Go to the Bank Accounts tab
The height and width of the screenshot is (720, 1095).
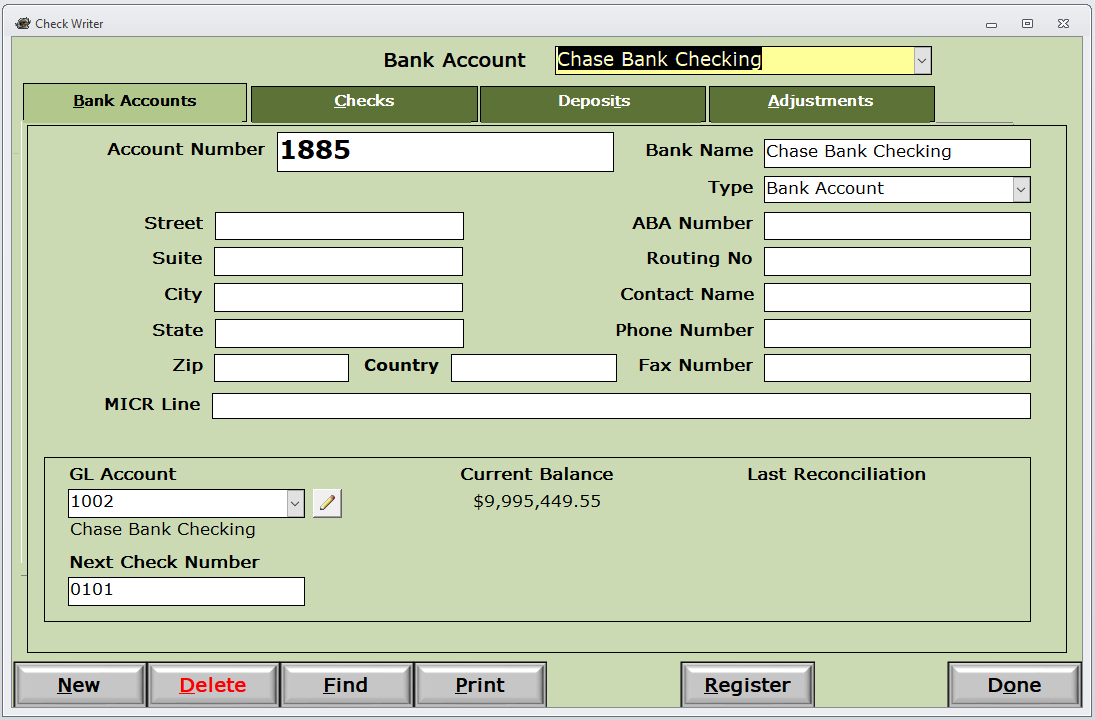pos(135,102)
